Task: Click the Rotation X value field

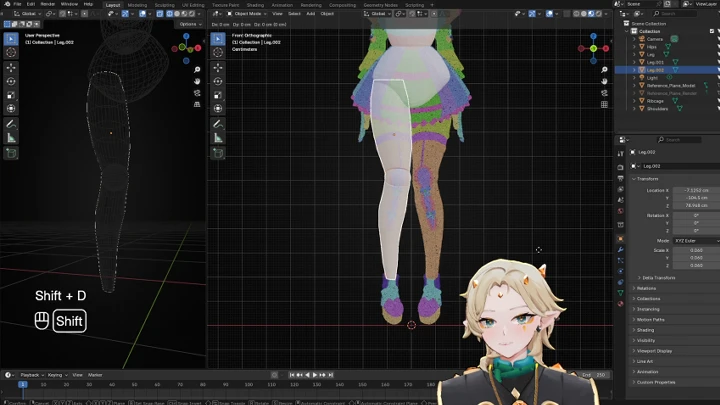Action: [696, 215]
